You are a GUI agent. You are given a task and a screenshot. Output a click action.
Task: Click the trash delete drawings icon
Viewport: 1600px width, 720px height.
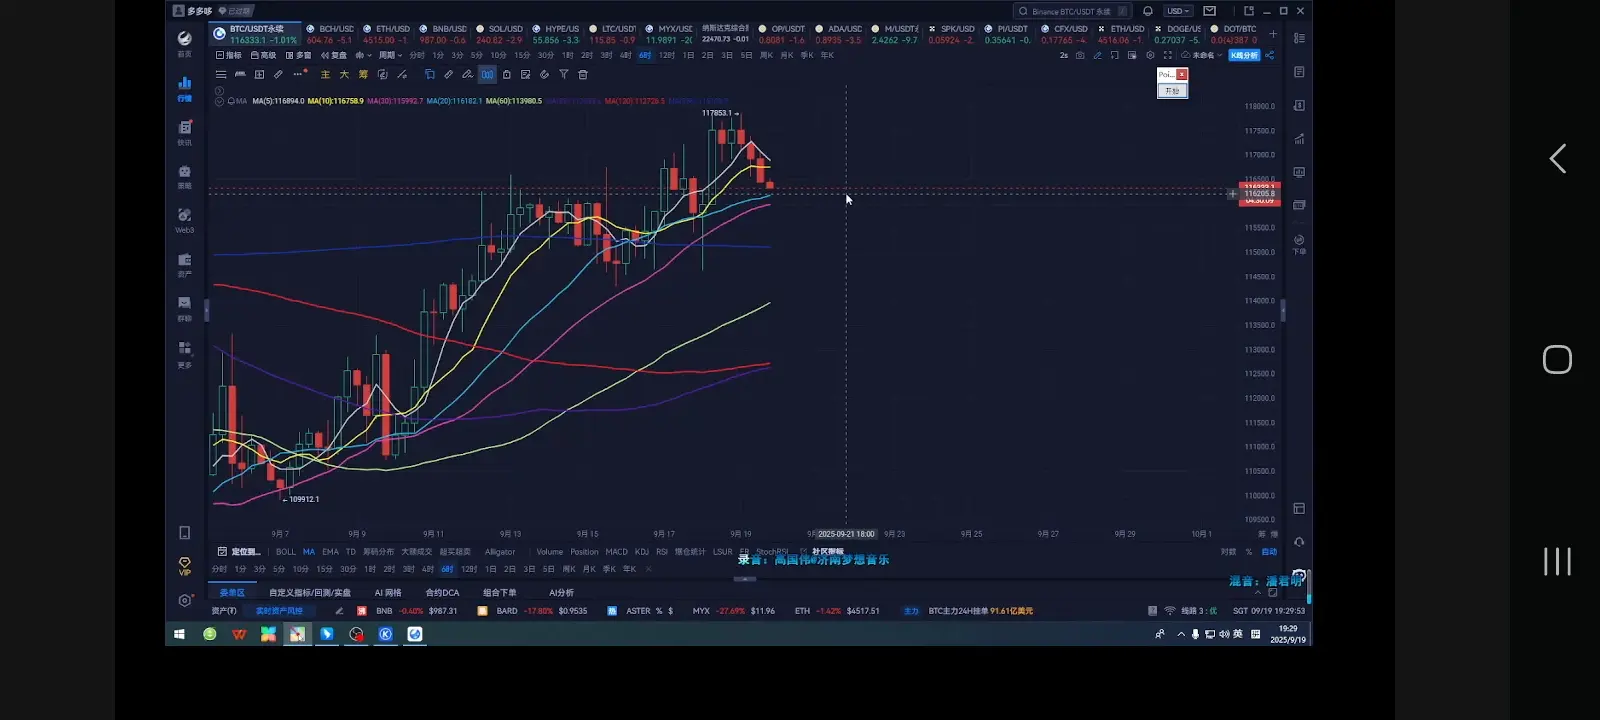click(x=583, y=74)
